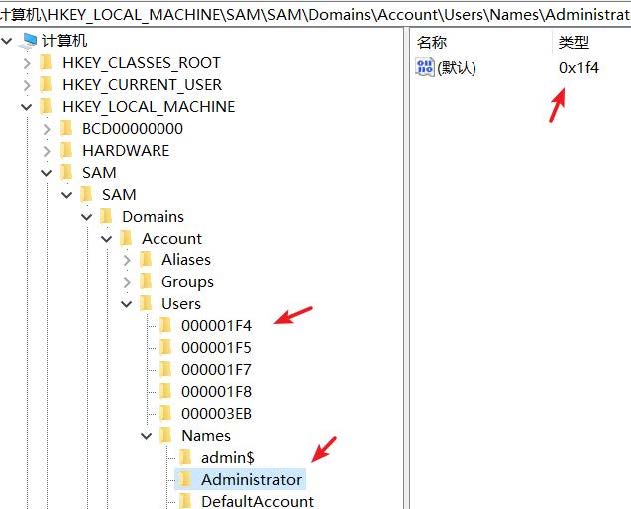631x509 pixels.
Task: Click the 计算机 computer icon in tree
Action: tap(29, 41)
